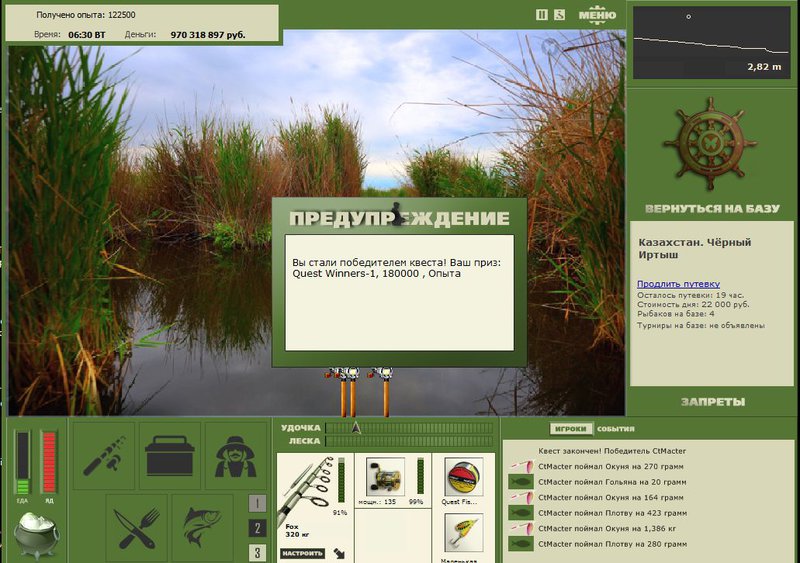Click the cooking cauldron icon

(36, 535)
